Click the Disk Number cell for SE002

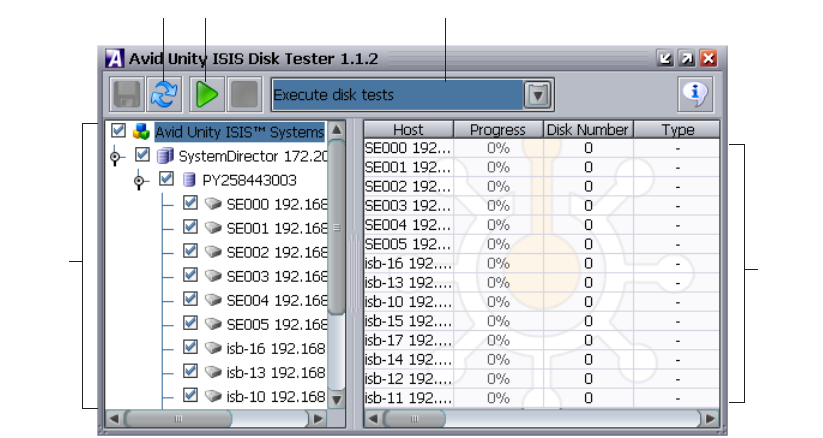point(588,186)
